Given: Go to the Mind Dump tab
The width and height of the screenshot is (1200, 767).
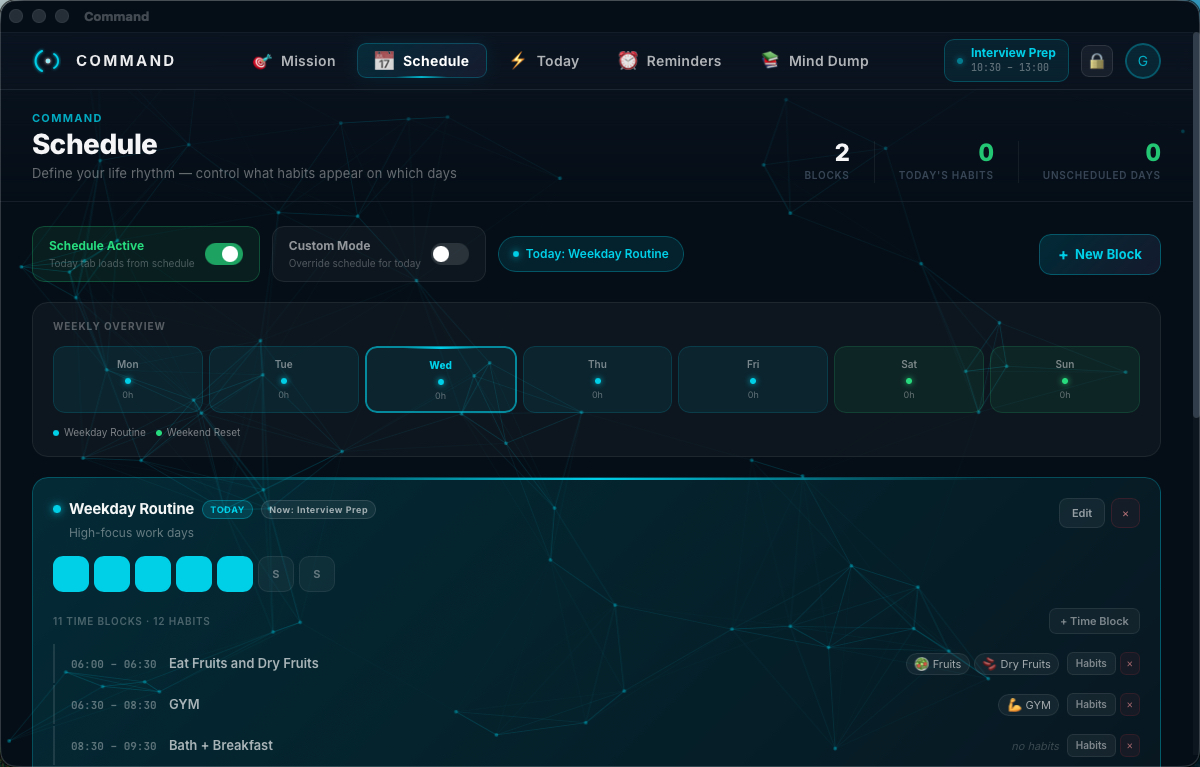Looking at the screenshot, I should click(814, 61).
